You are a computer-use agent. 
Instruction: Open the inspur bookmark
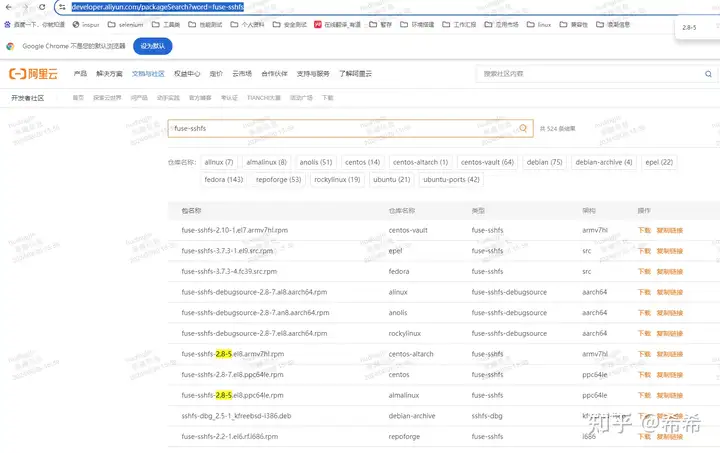click(x=86, y=25)
